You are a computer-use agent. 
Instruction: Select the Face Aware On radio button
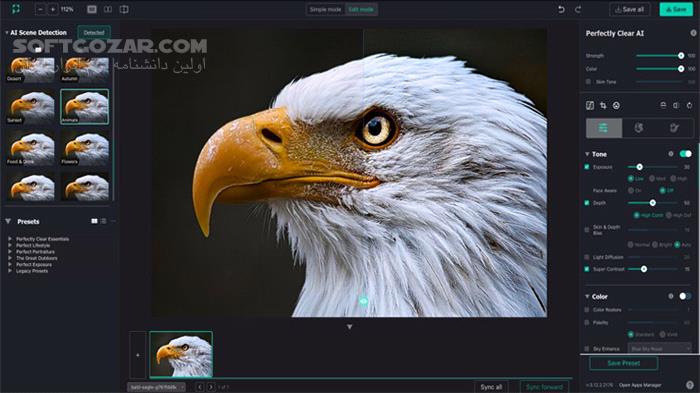point(631,190)
